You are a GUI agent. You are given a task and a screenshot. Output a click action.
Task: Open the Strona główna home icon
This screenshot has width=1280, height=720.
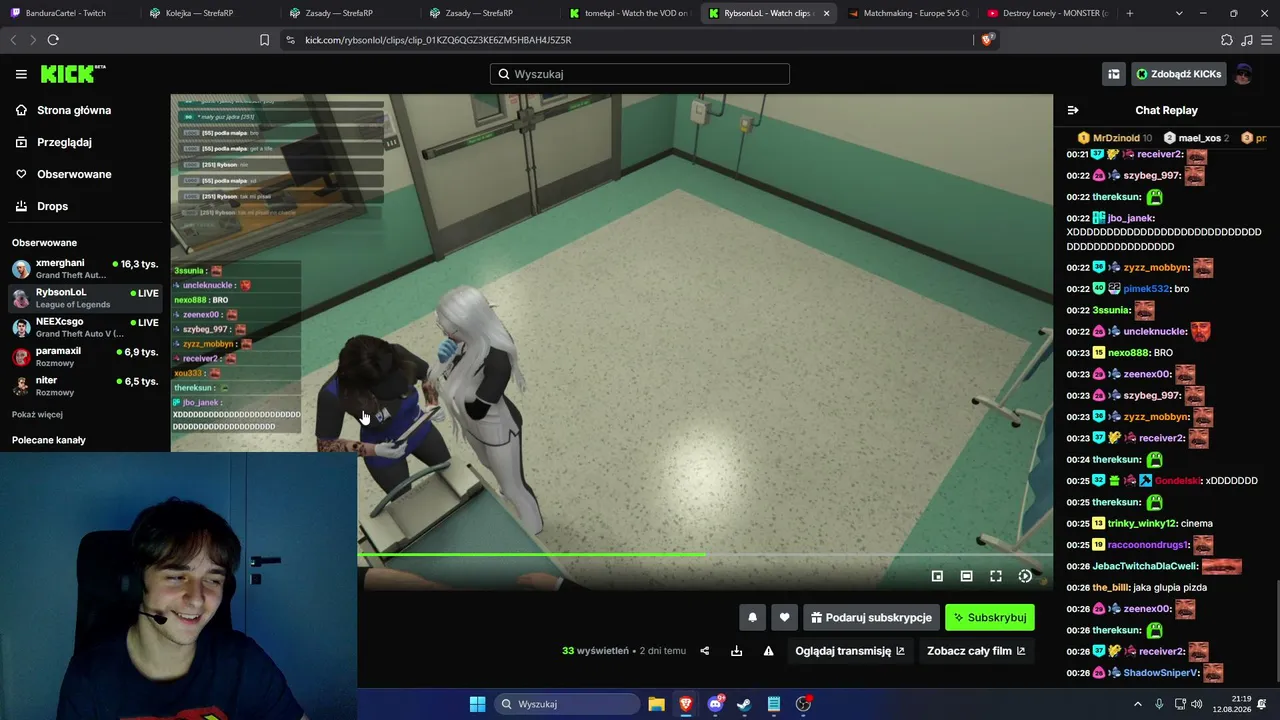pyautogui.click(x=21, y=110)
